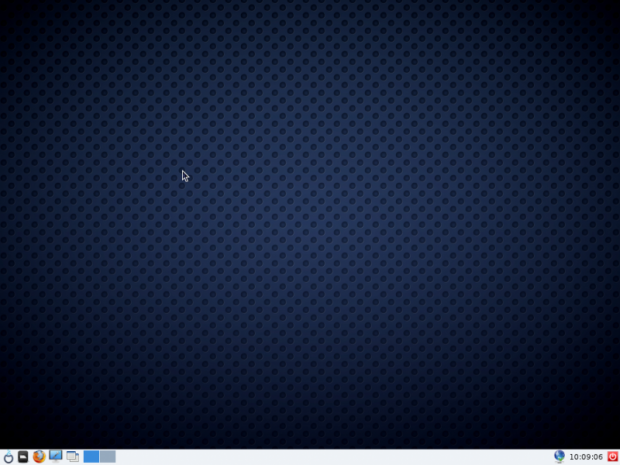
Task: Open the network status globe icon
Action: (x=559, y=457)
